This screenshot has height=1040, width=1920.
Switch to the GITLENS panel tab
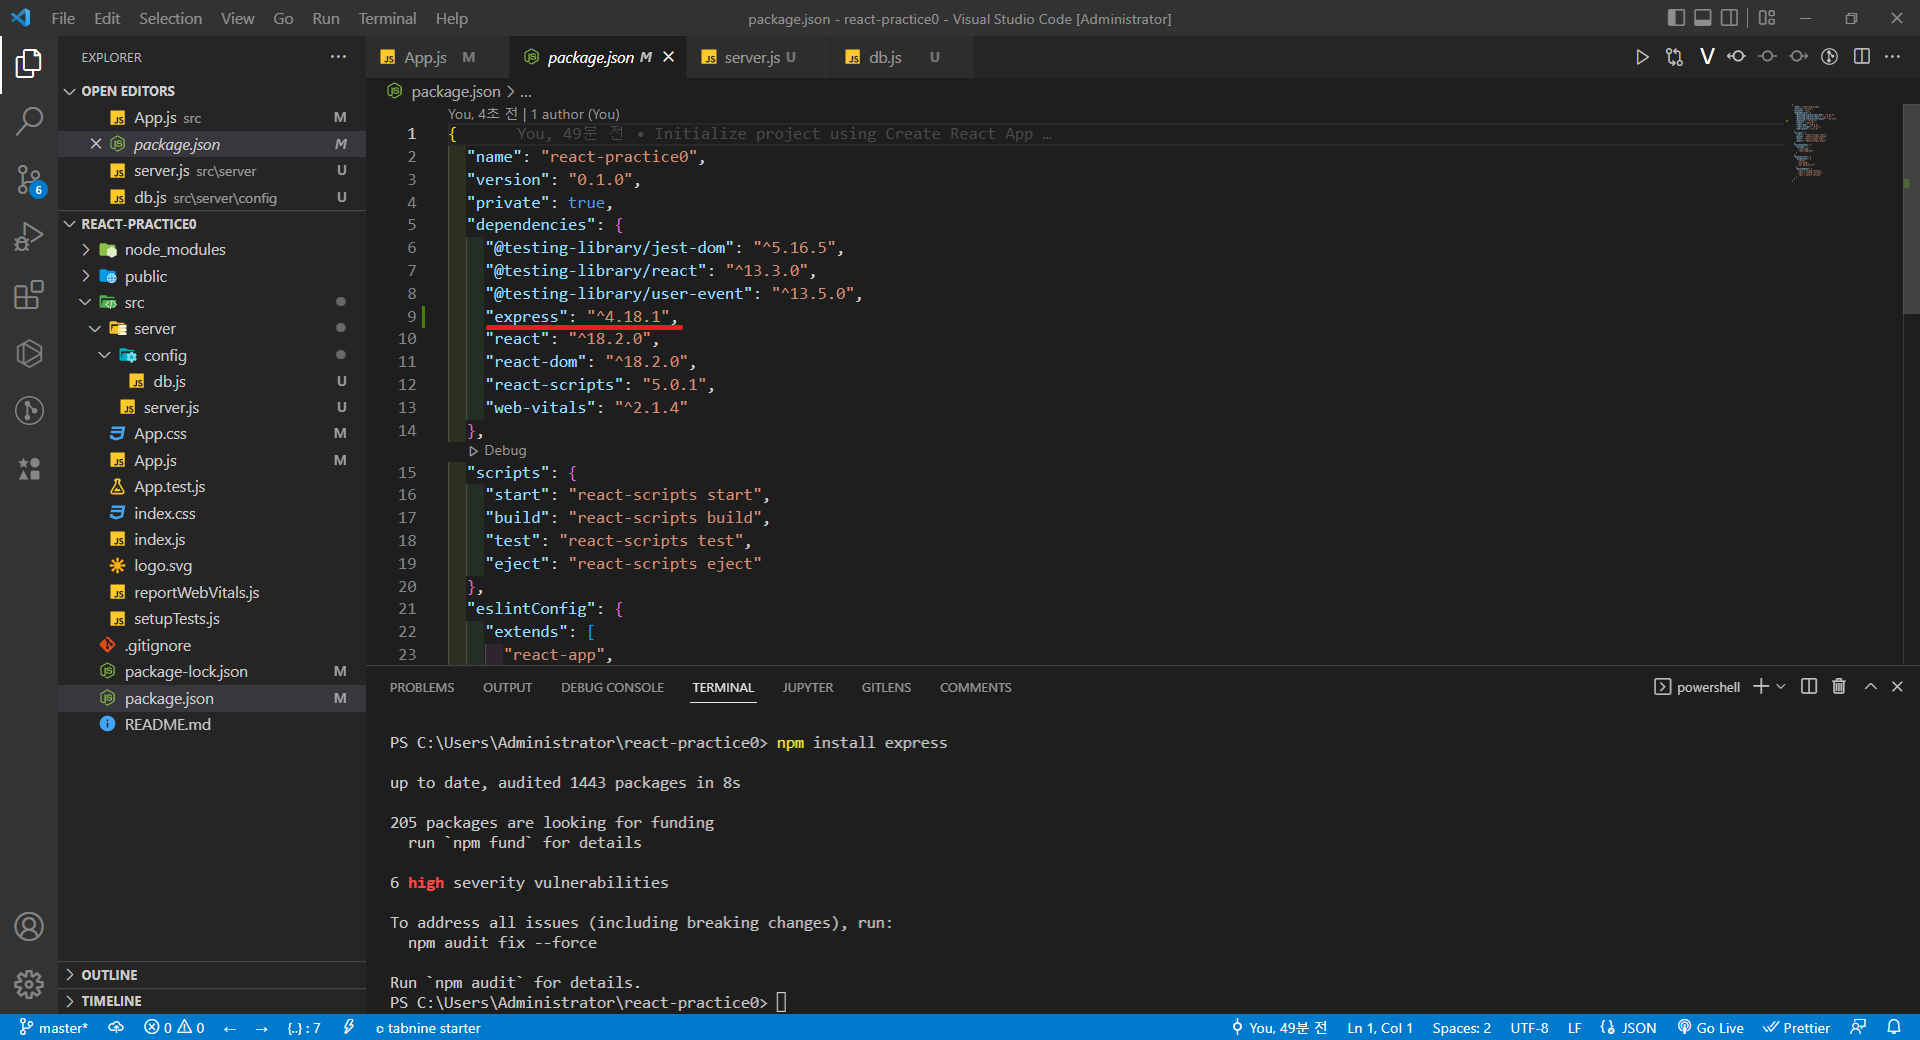coord(886,687)
